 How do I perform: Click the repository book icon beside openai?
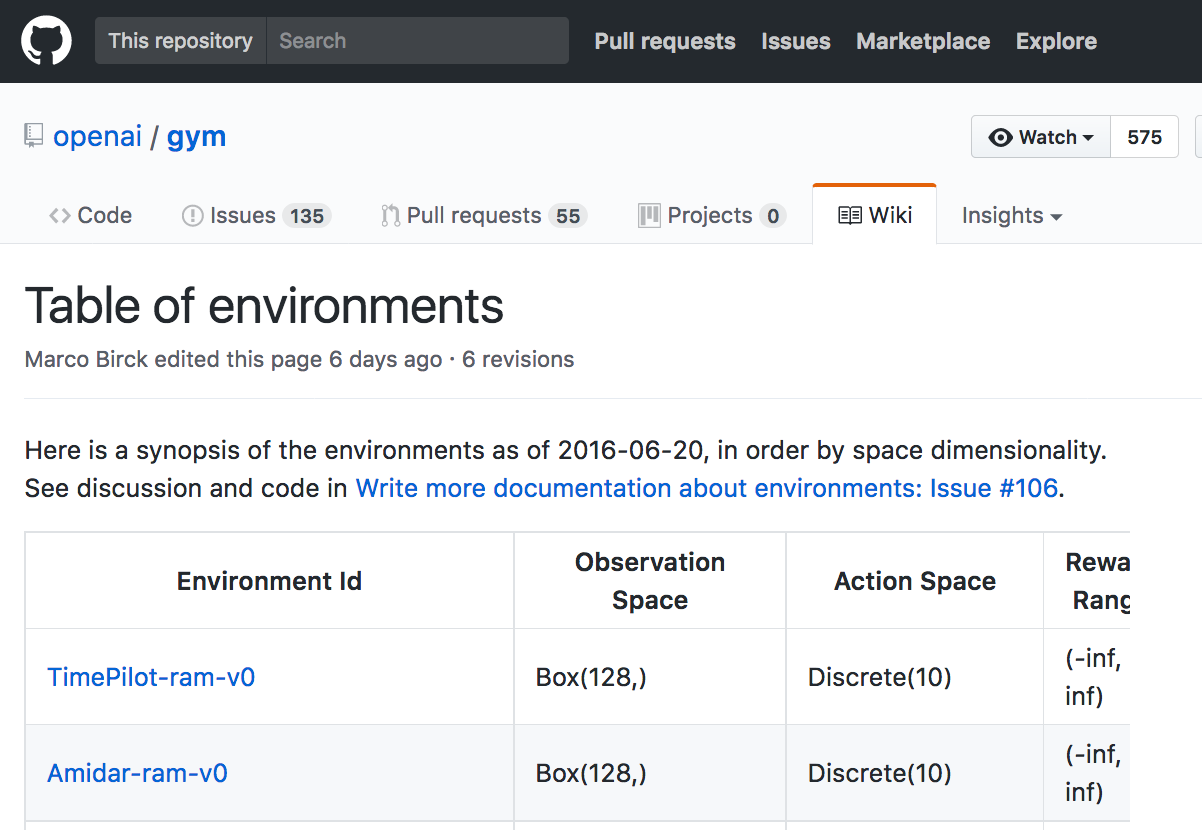[34, 136]
